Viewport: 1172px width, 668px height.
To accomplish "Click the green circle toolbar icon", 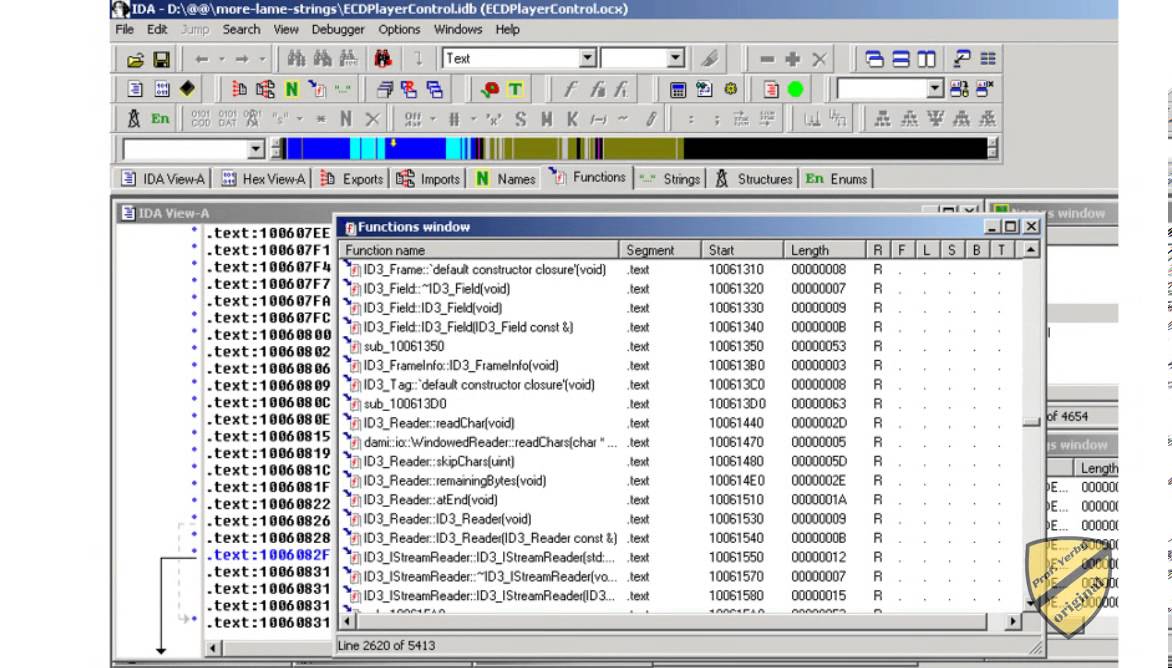I will pos(796,90).
